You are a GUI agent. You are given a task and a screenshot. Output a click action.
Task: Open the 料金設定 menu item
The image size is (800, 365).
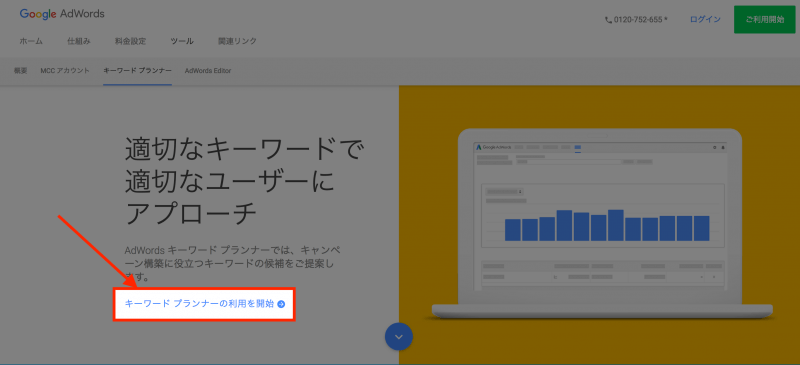point(131,41)
